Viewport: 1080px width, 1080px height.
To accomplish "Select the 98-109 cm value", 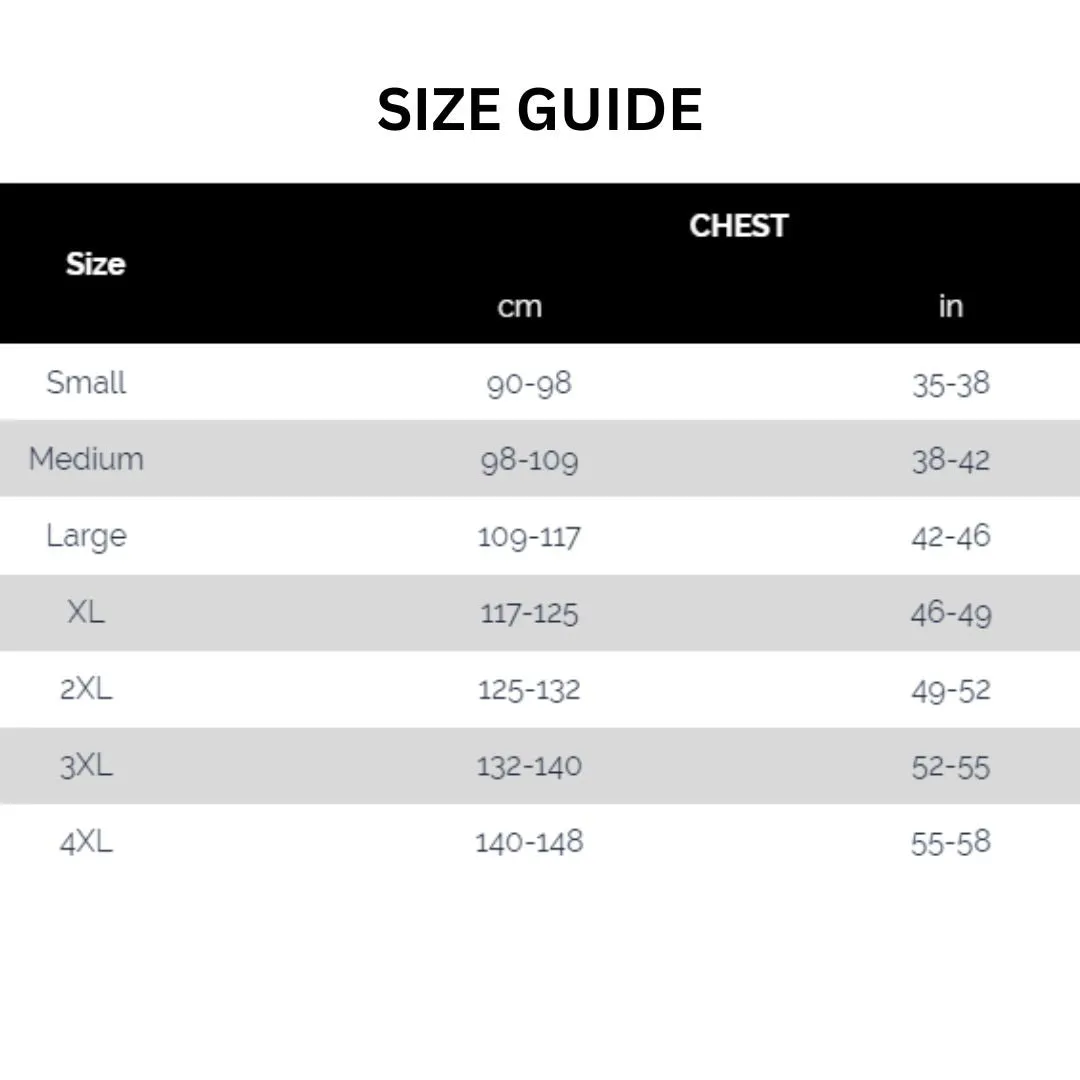I will click(529, 460).
